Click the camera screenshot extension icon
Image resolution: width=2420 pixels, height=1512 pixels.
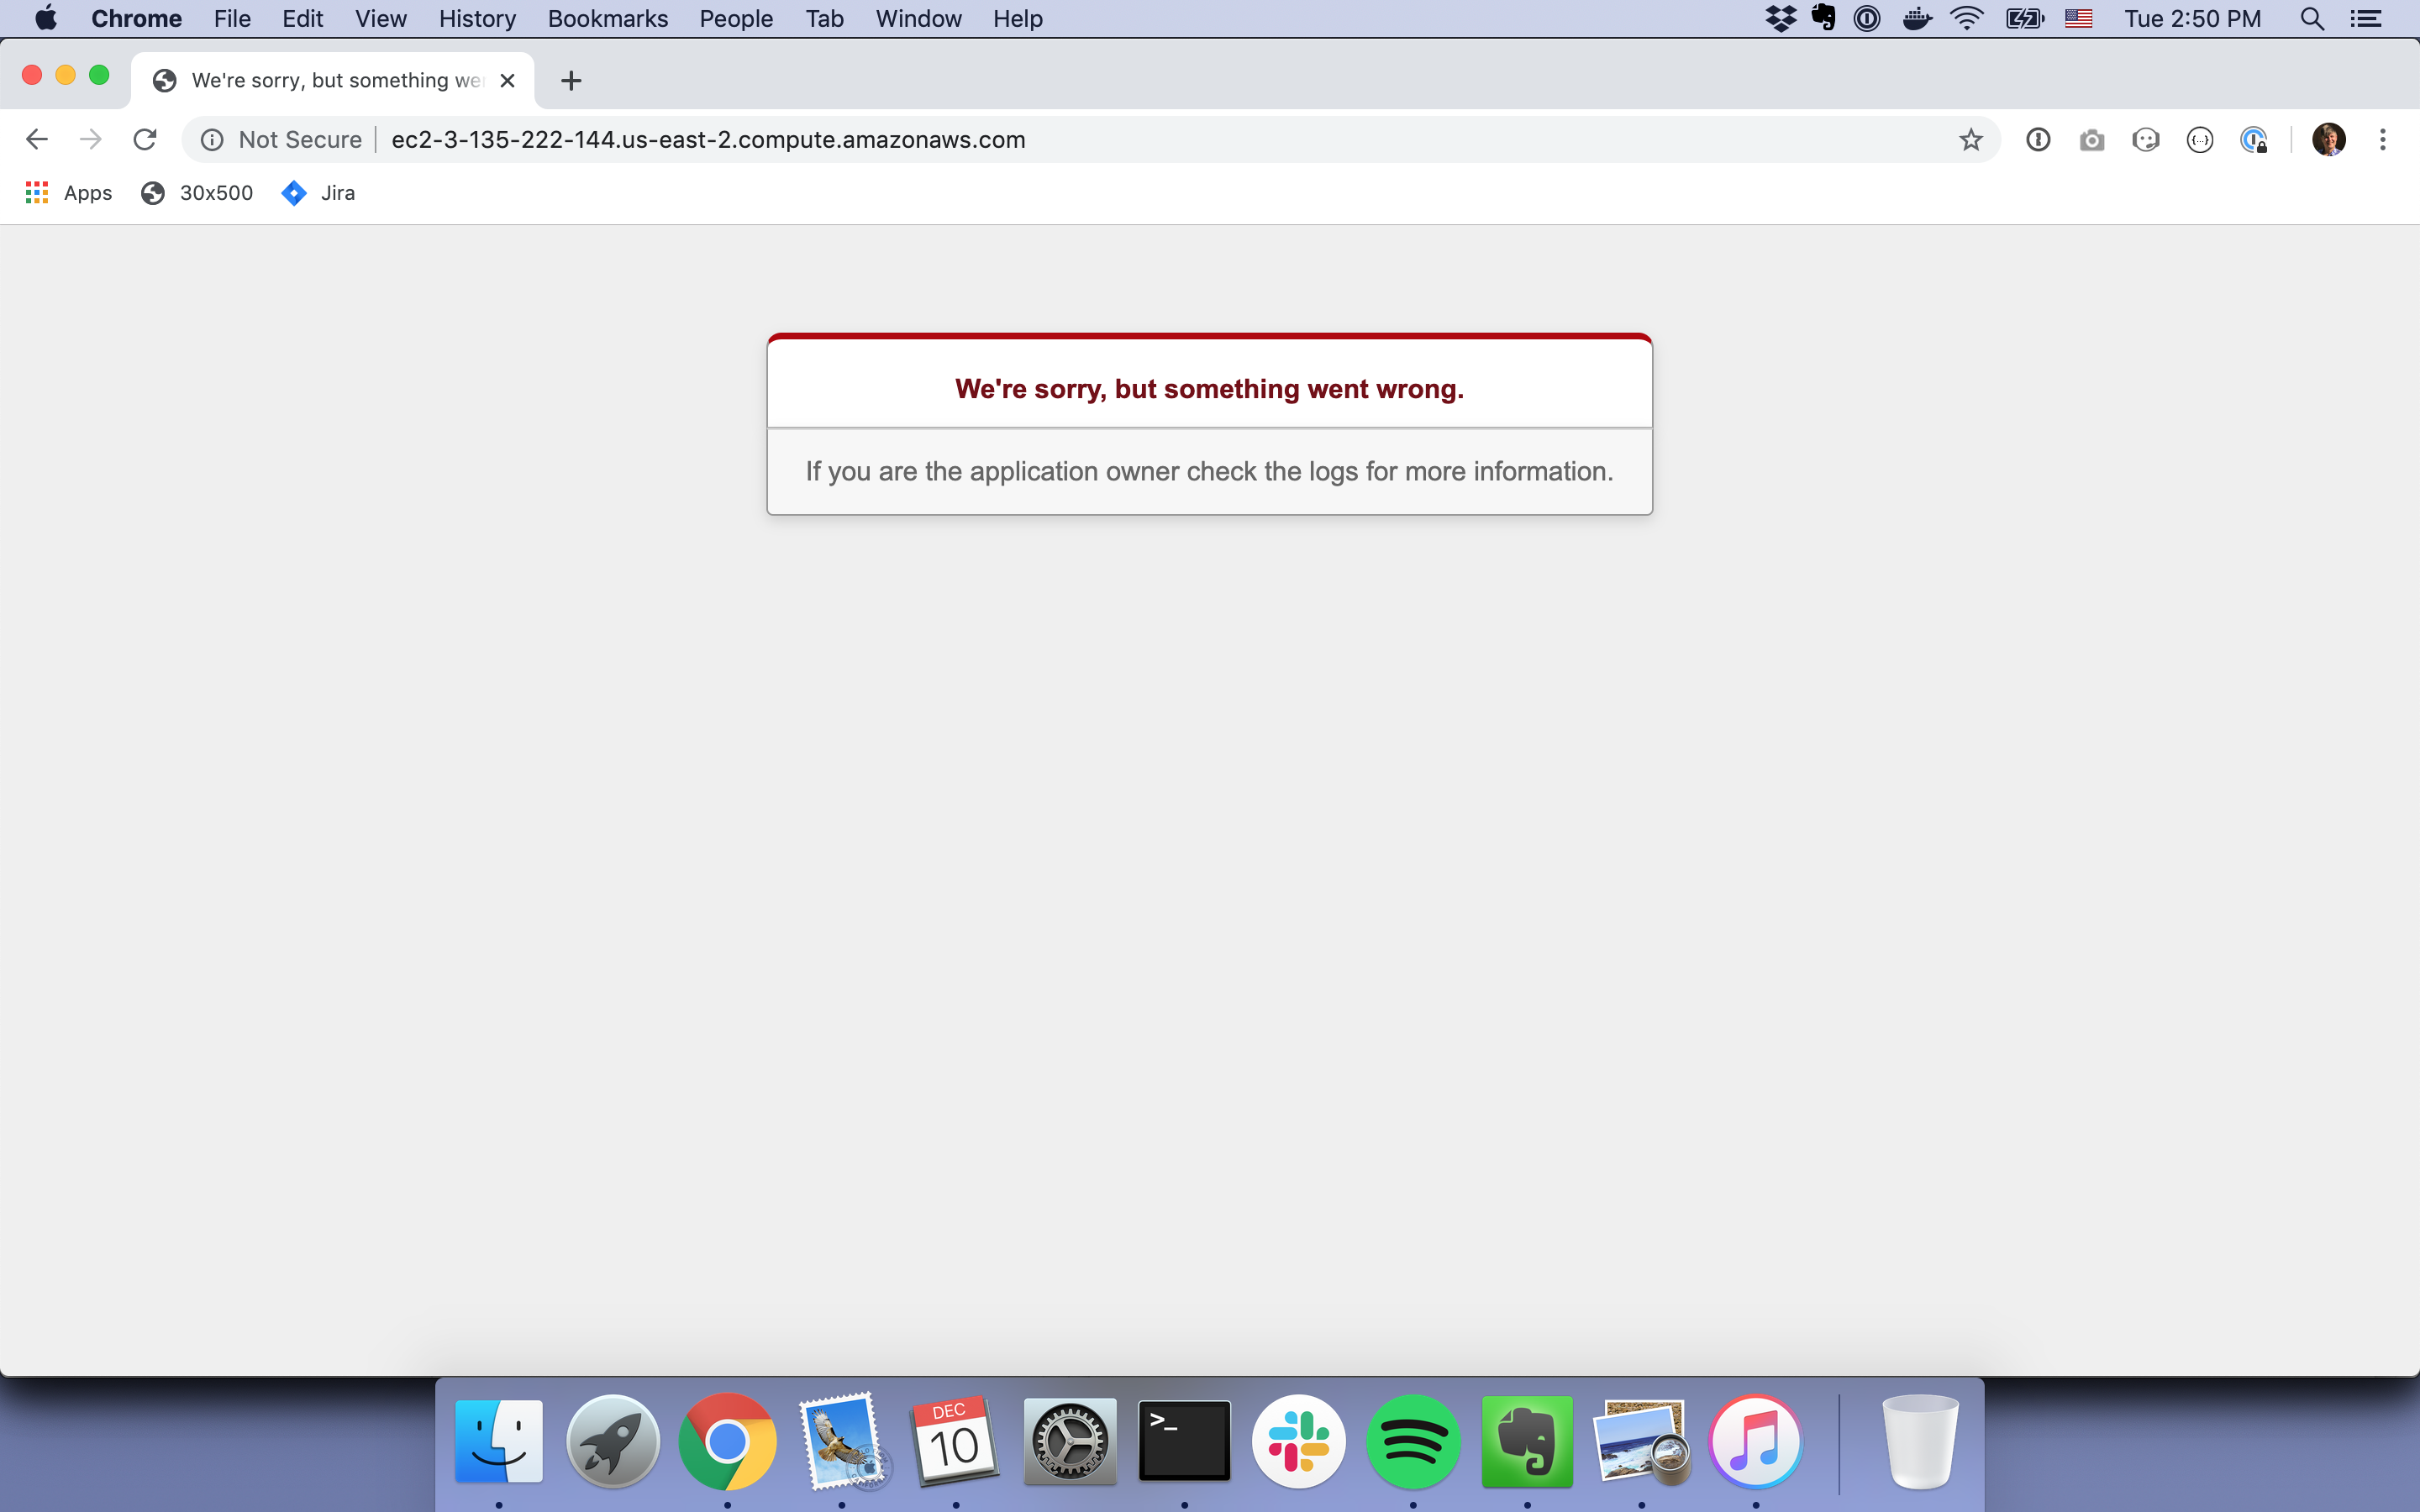2091,140
